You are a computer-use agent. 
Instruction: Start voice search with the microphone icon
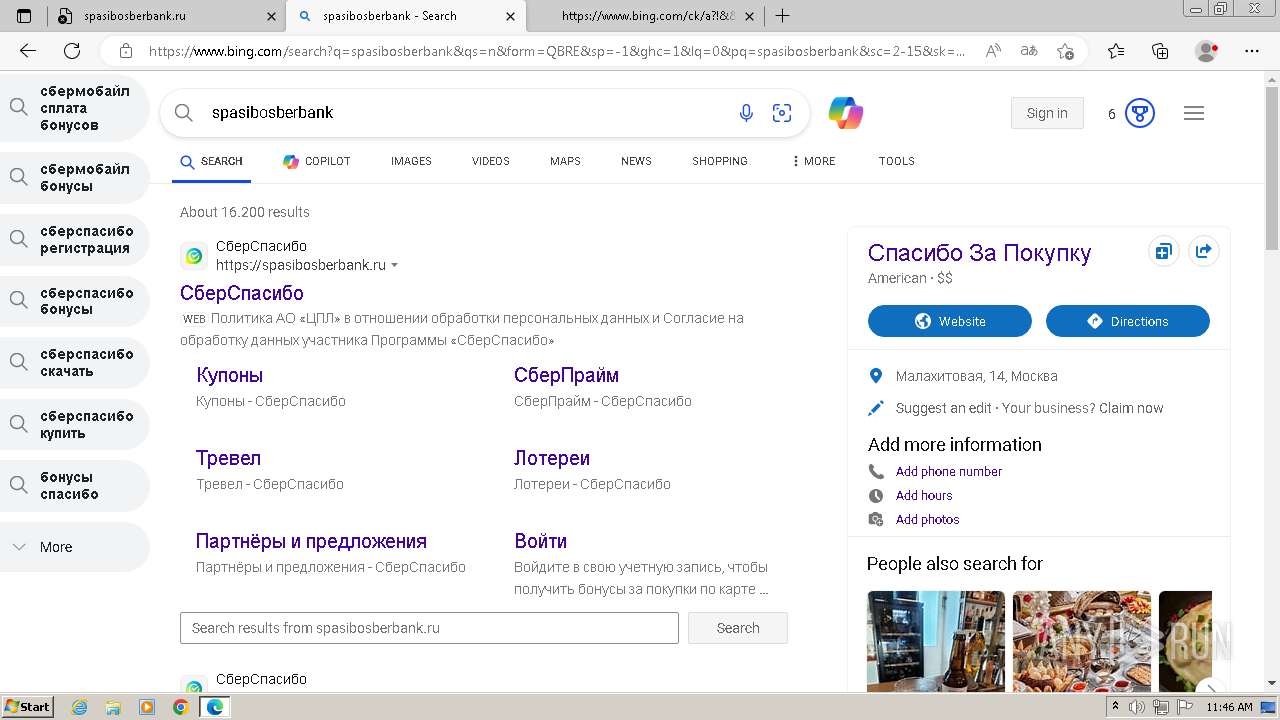pyautogui.click(x=746, y=113)
